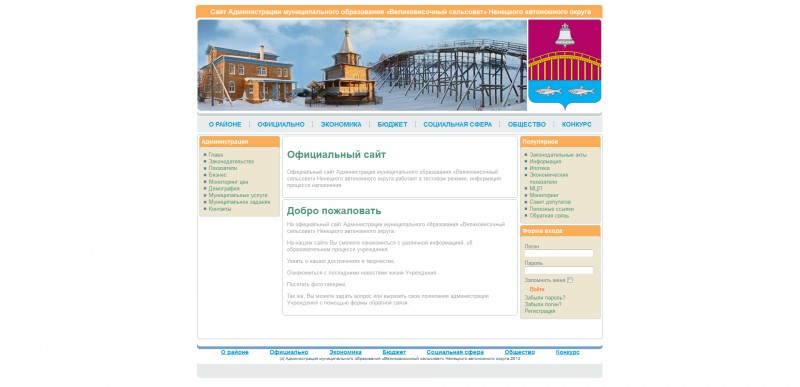Open «Муниципальные услуги» sidebar link

238,195
